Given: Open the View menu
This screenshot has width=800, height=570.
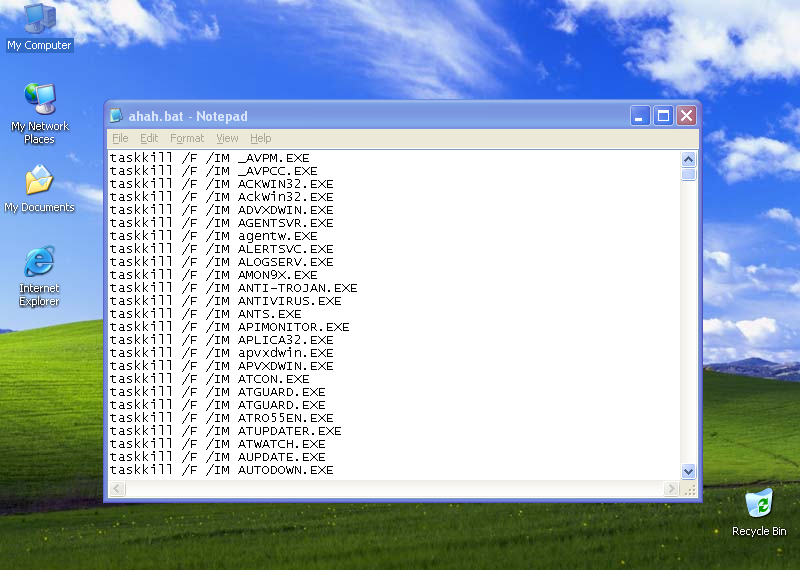Looking at the screenshot, I should [x=227, y=138].
